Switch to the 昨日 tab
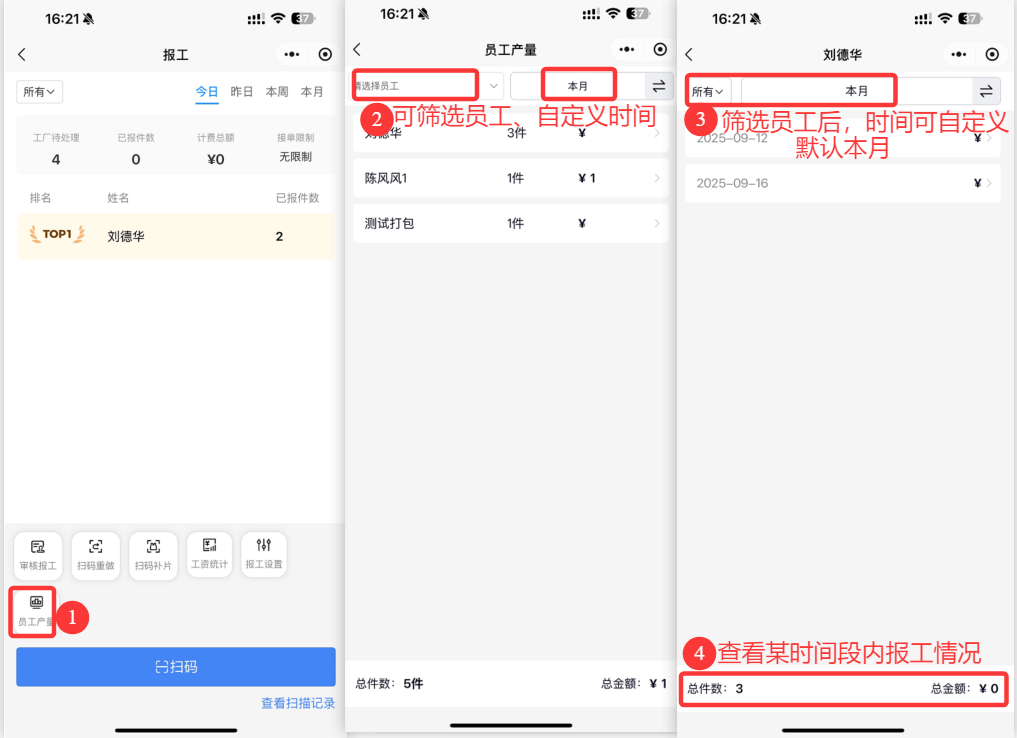This screenshot has width=1017, height=738. click(242, 92)
